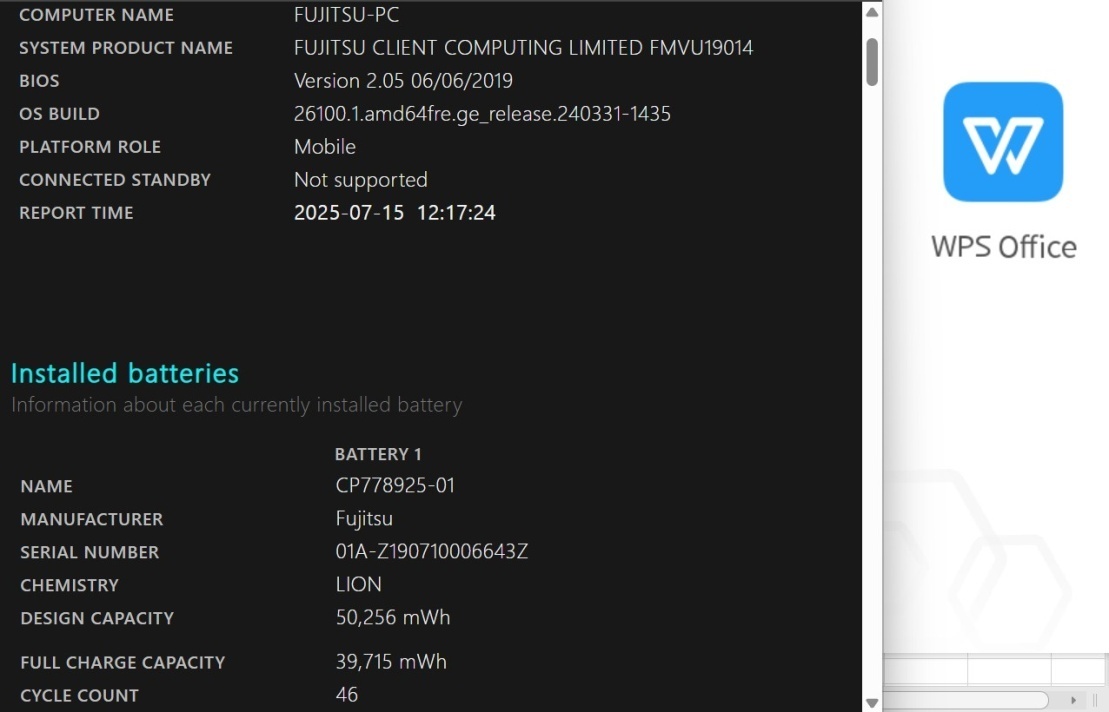
Task: Click the MANUFACTURER label
Action: point(92,519)
